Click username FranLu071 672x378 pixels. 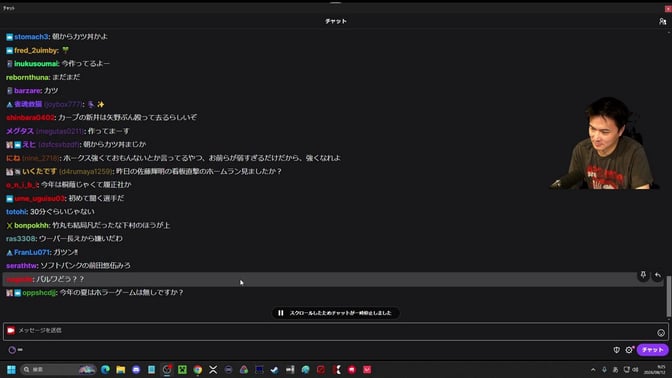pyautogui.click(x=32, y=252)
